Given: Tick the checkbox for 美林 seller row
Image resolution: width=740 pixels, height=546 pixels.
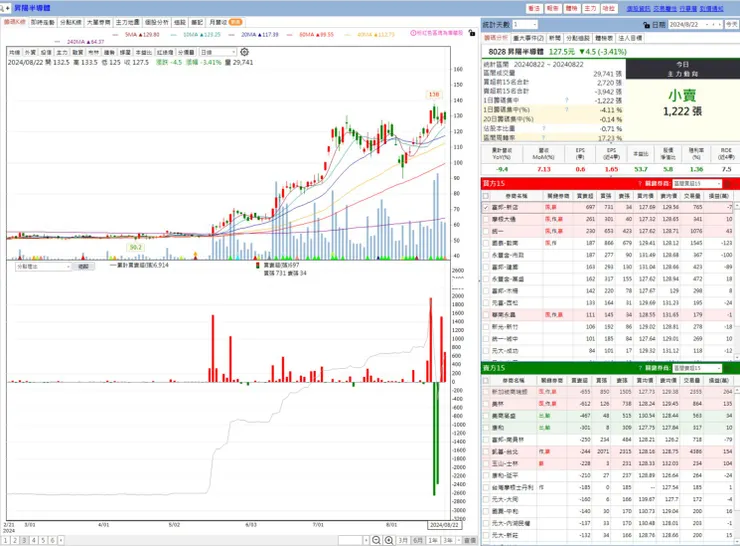Looking at the screenshot, I should coord(486,404).
